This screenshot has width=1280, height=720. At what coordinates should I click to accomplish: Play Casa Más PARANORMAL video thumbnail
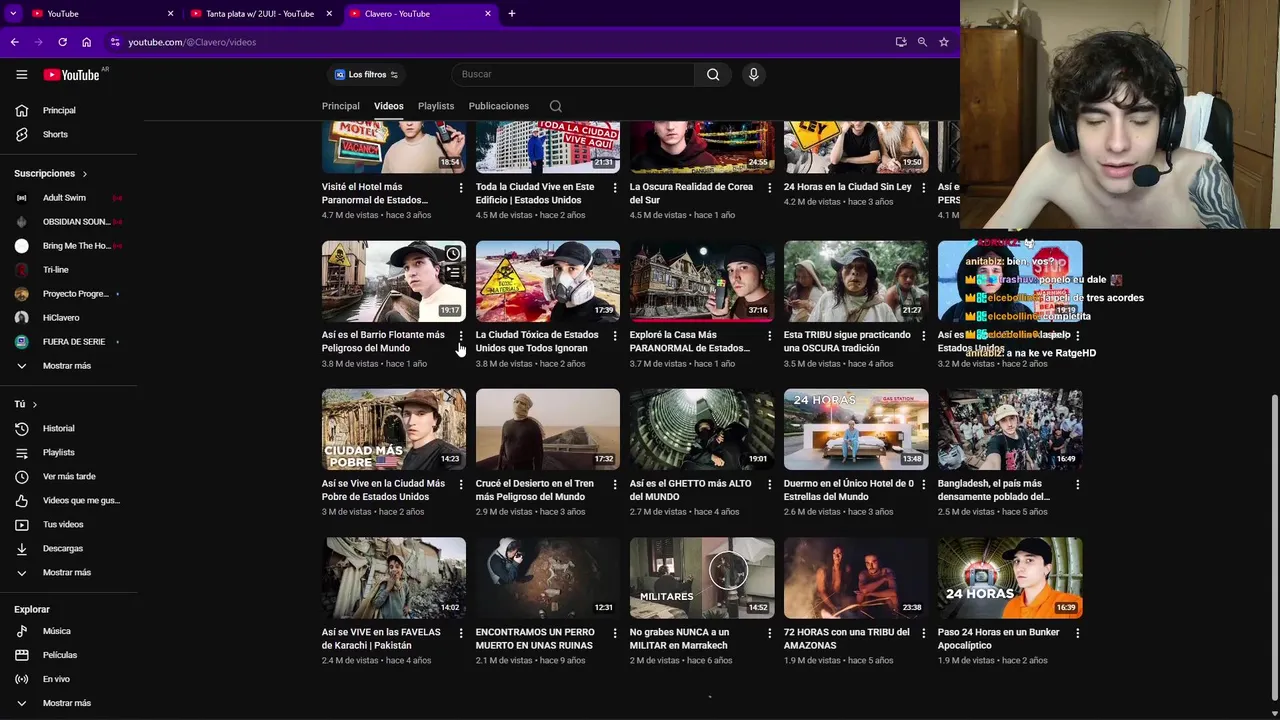[702, 281]
